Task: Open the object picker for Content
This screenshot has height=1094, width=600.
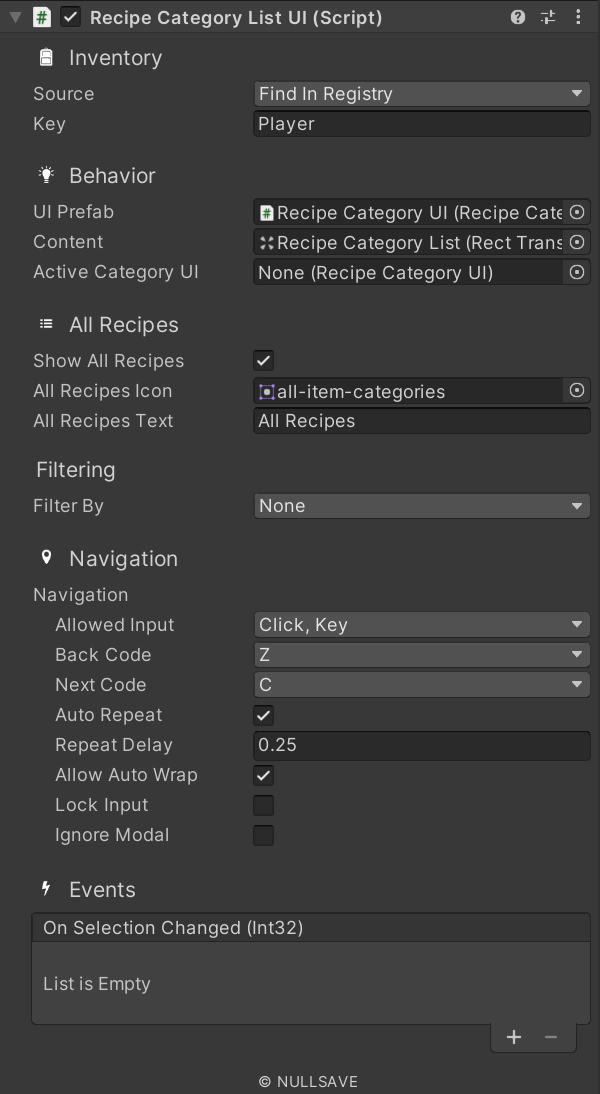Action: [x=577, y=241]
